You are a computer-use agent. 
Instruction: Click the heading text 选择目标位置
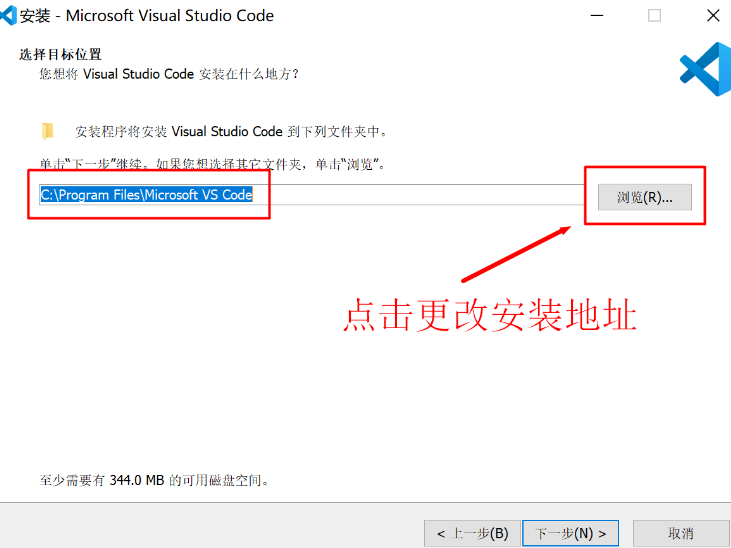click(x=60, y=54)
